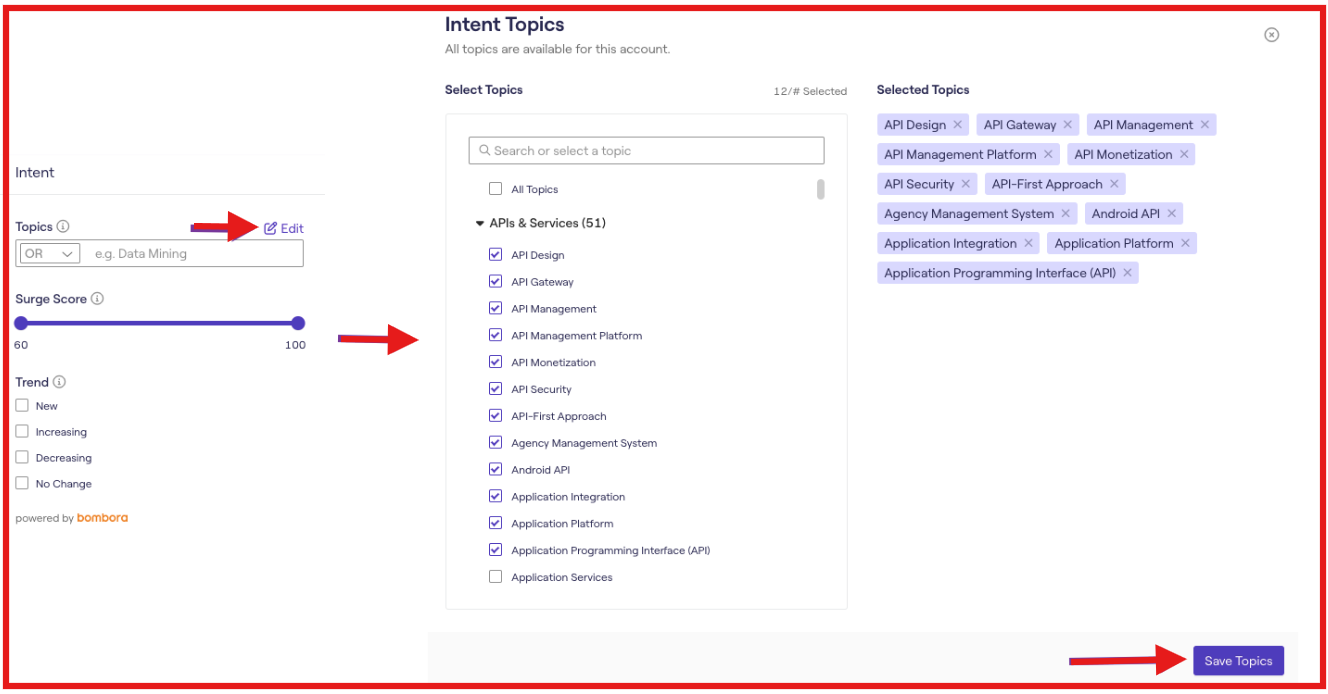Check the All Topics checkbox

(495, 189)
